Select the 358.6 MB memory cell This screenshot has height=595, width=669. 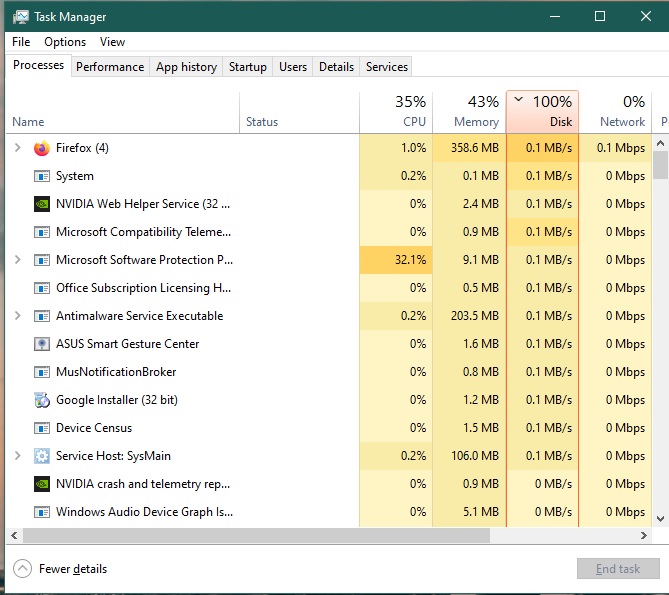point(469,148)
